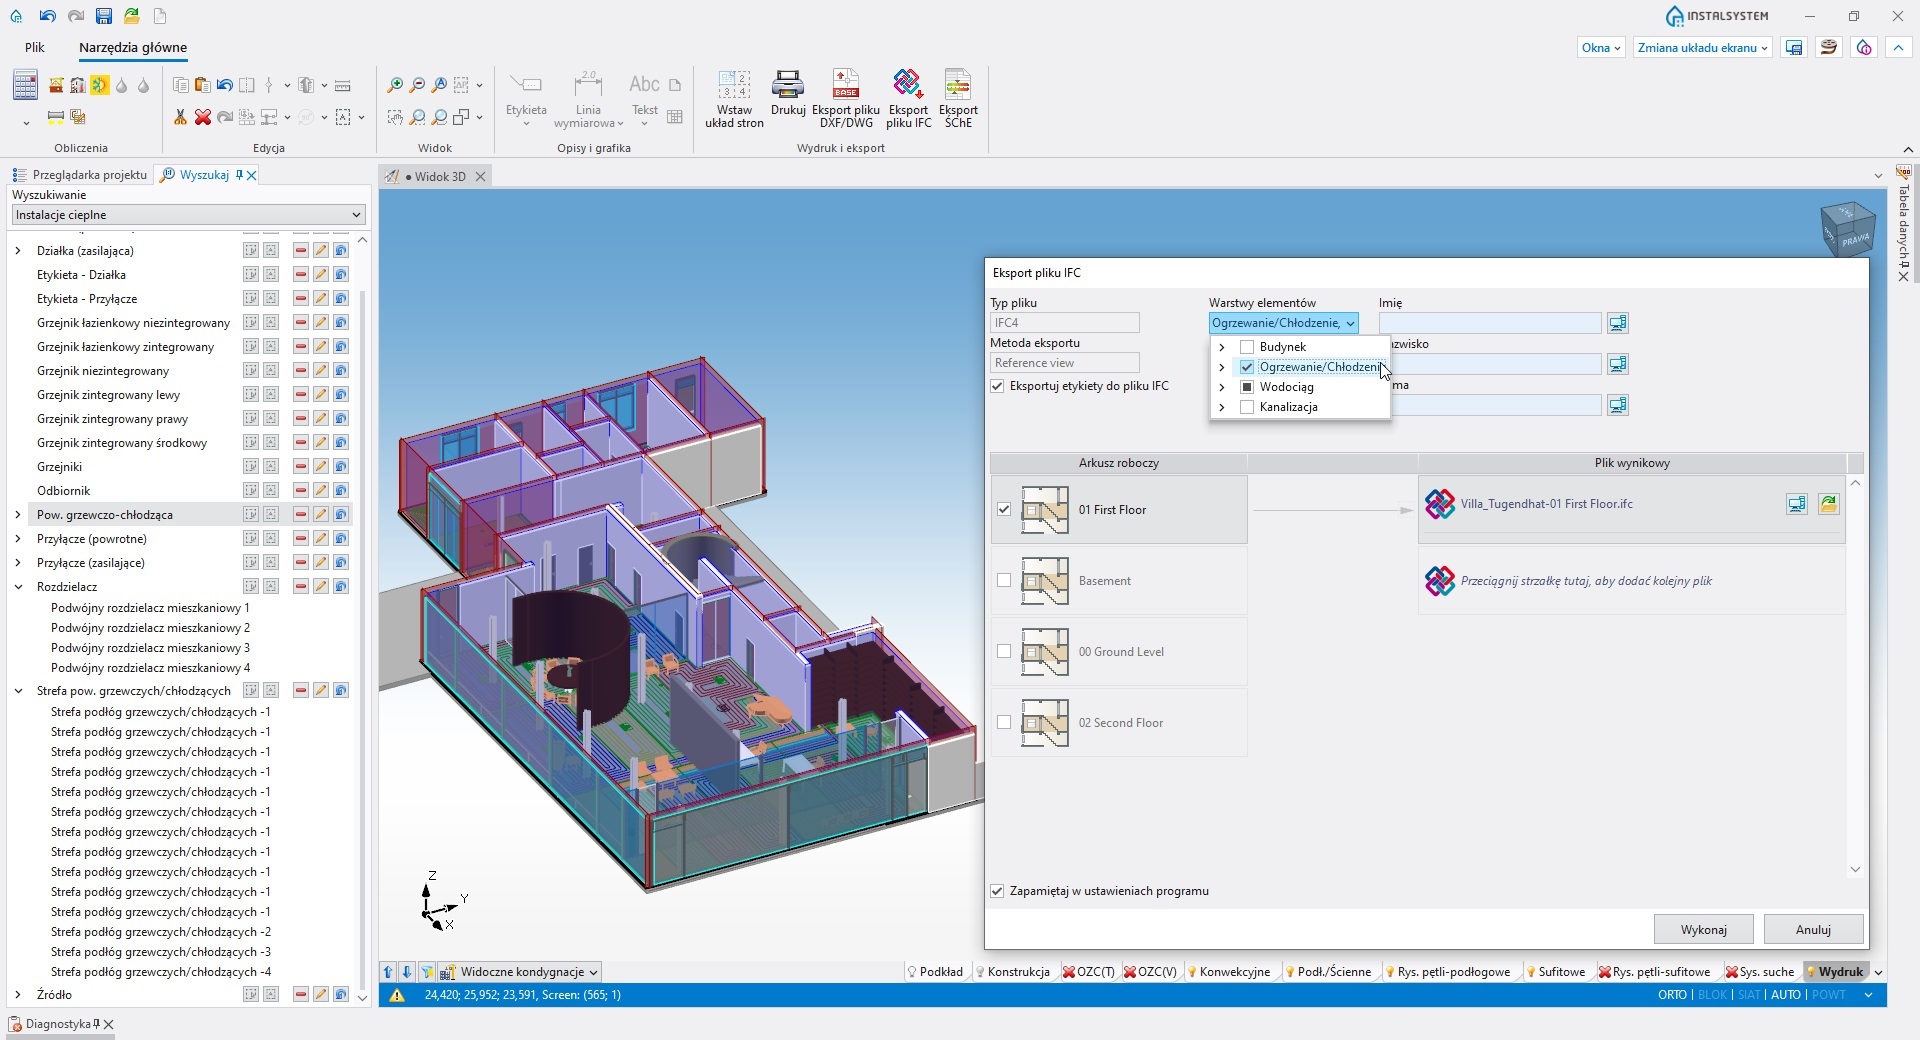Click blue monitor icon for Villa_Tugendhat output file
This screenshot has width=1920, height=1040.
tap(1797, 504)
